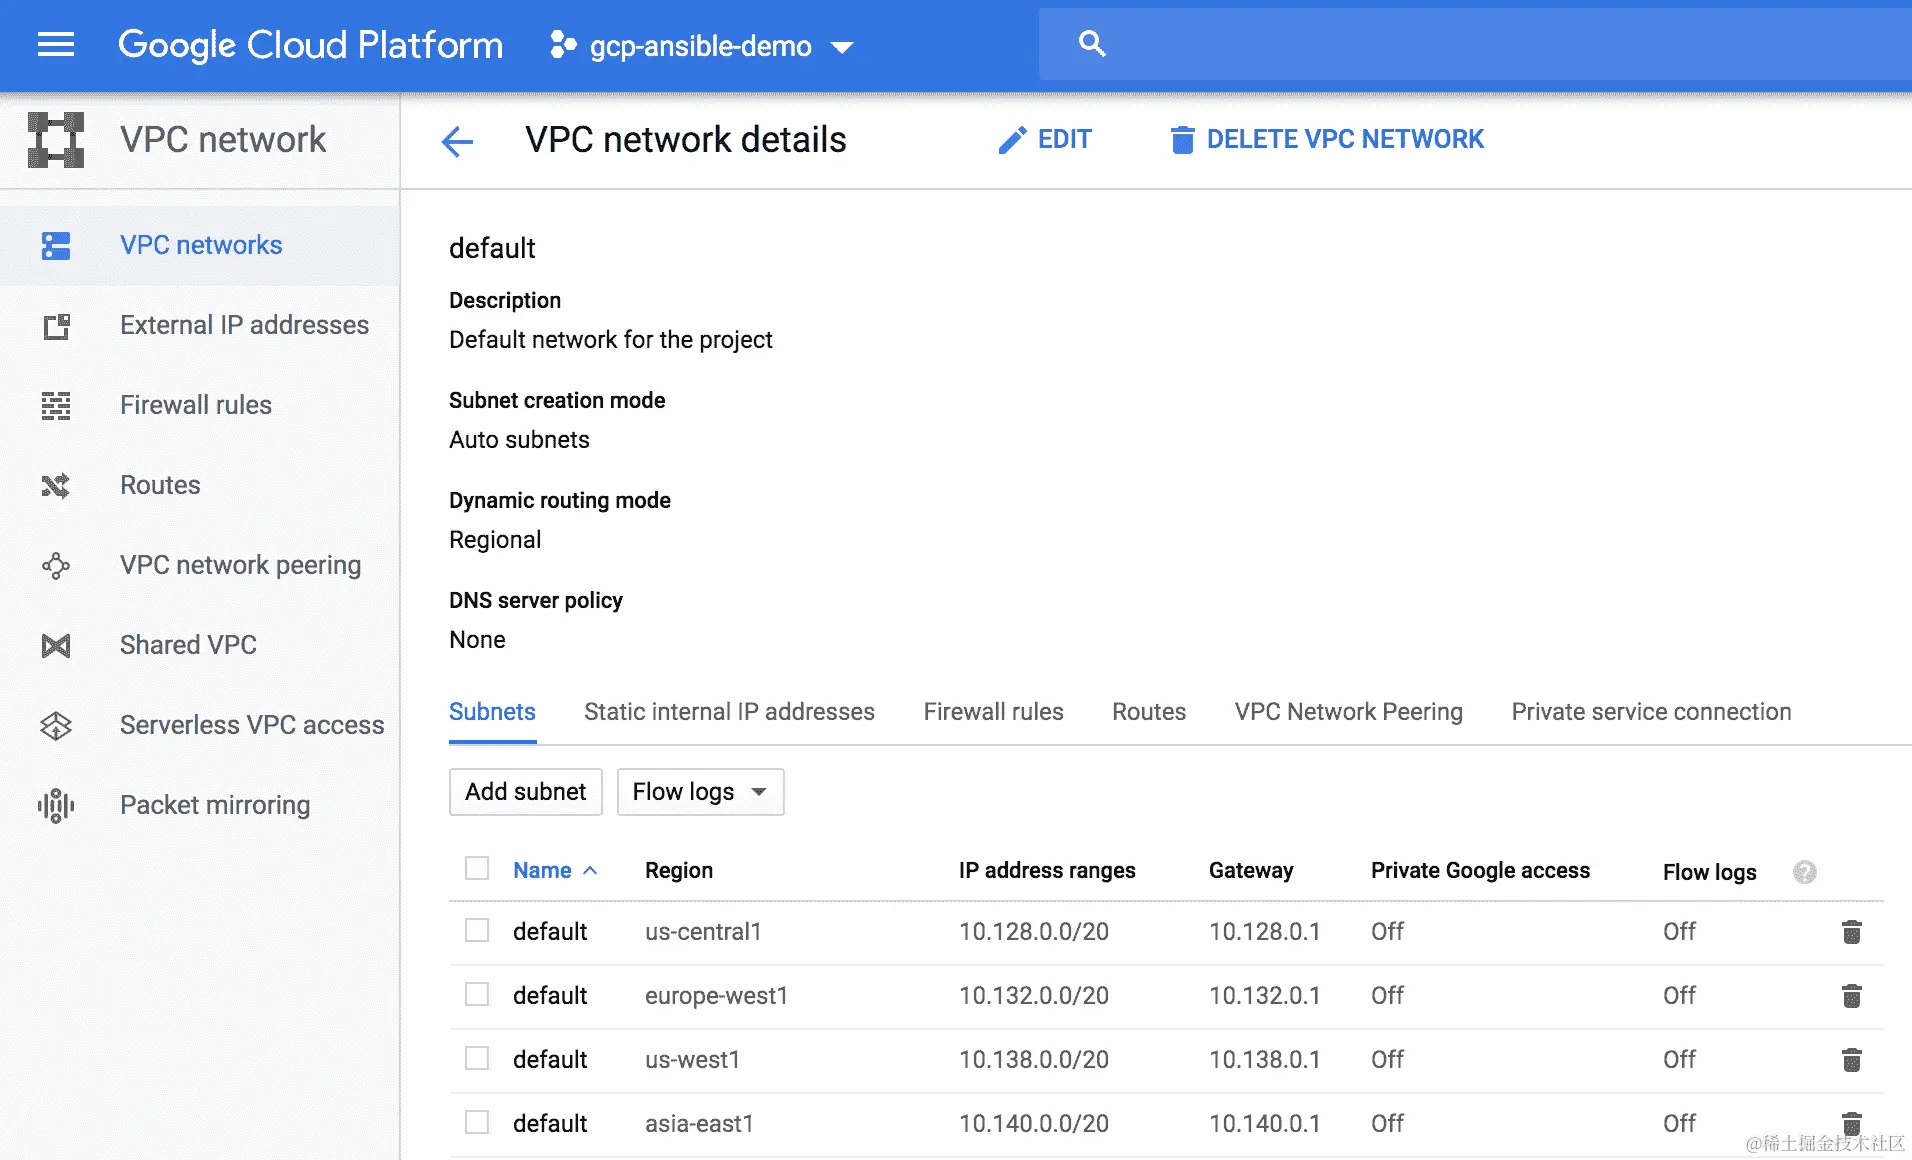The image size is (1912, 1160).
Task: Click the VPC network product icon
Action: [x=56, y=140]
